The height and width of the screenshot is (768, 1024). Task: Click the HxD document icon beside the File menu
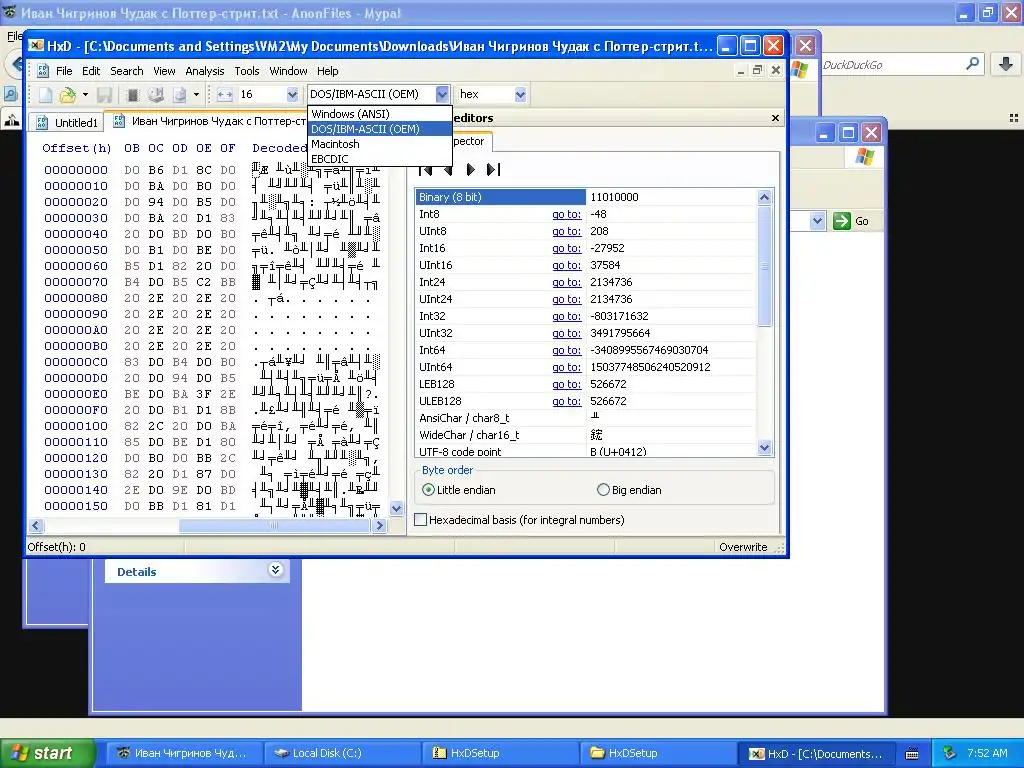point(42,71)
